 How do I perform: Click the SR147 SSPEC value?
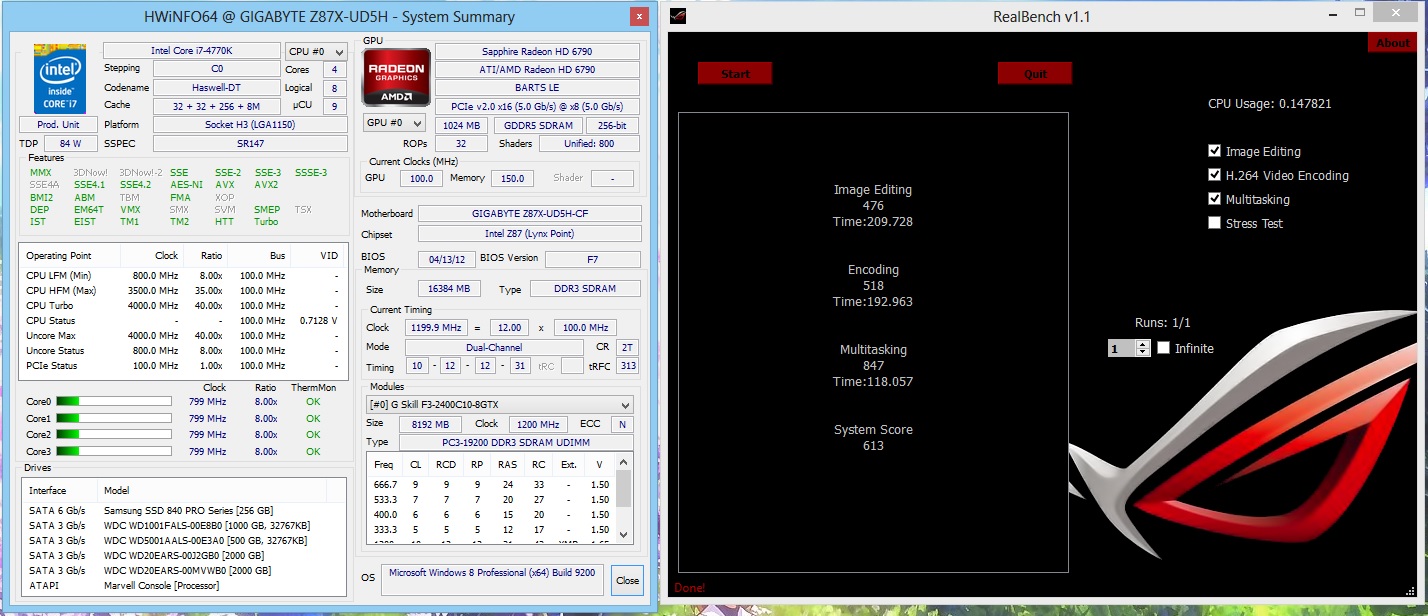coord(250,143)
